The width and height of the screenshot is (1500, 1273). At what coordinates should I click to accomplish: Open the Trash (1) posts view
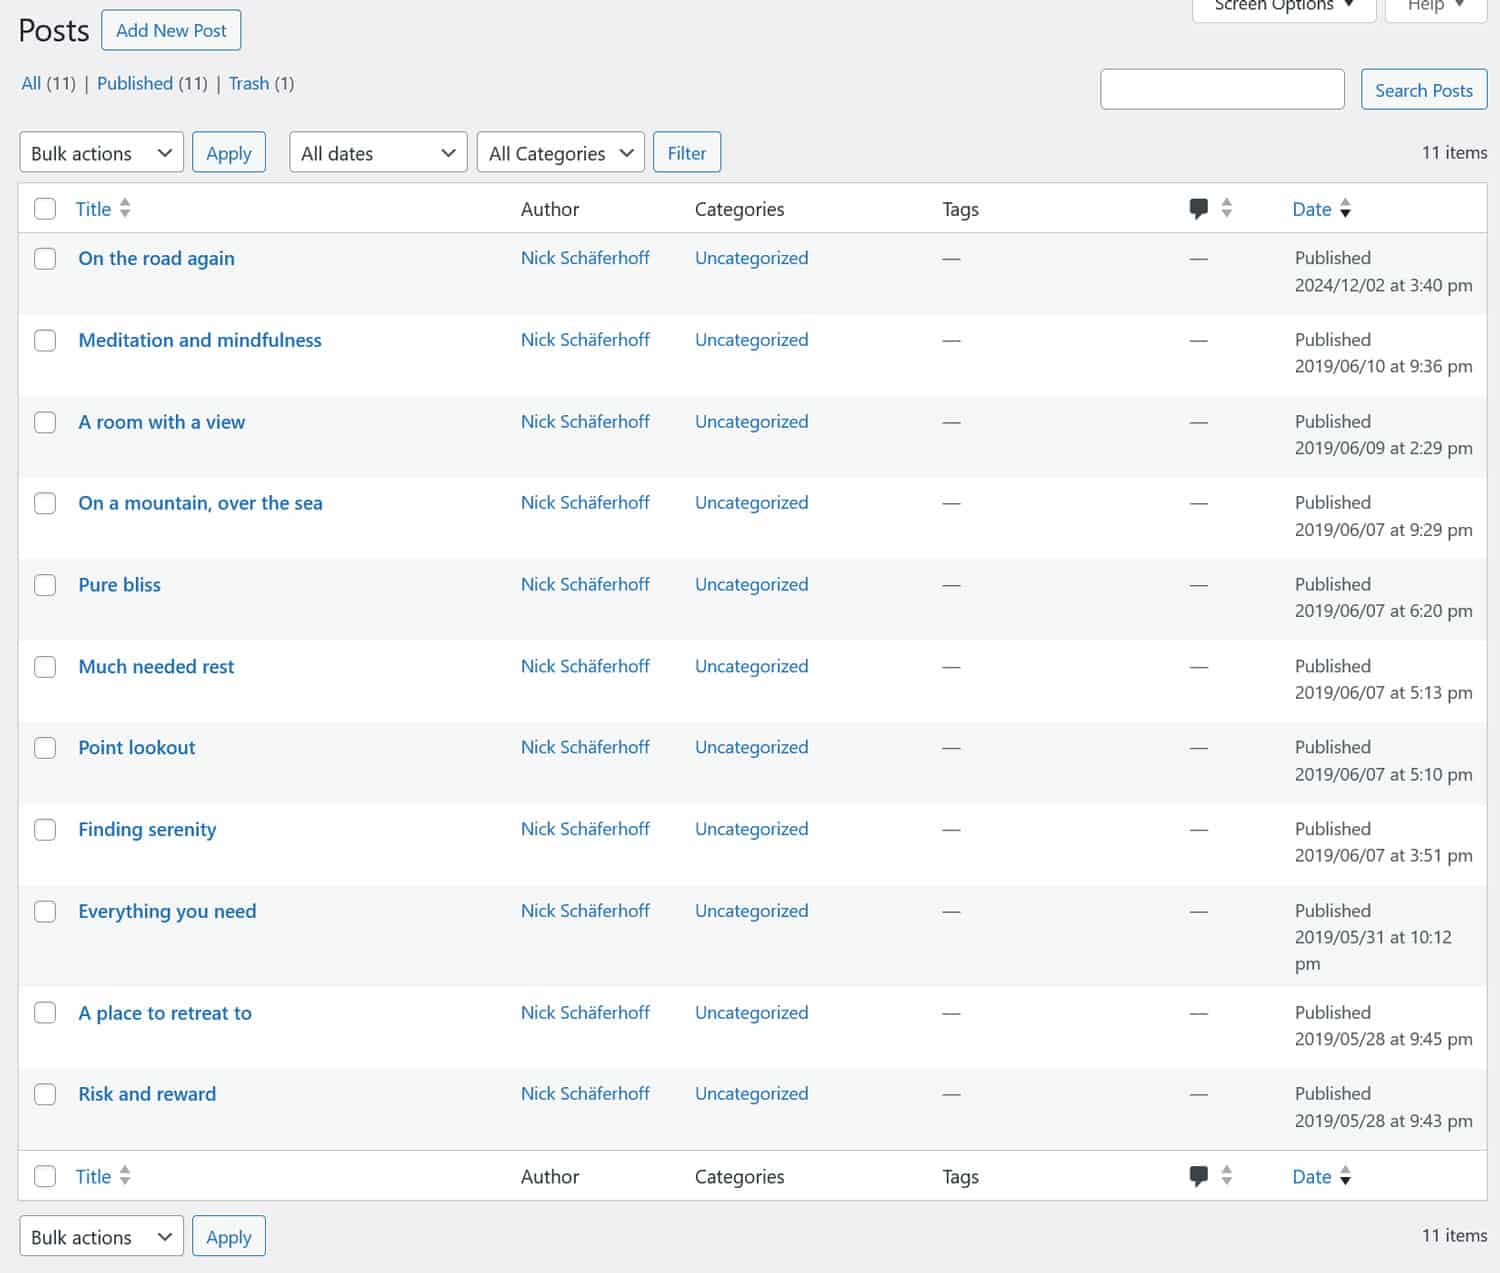click(x=261, y=83)
